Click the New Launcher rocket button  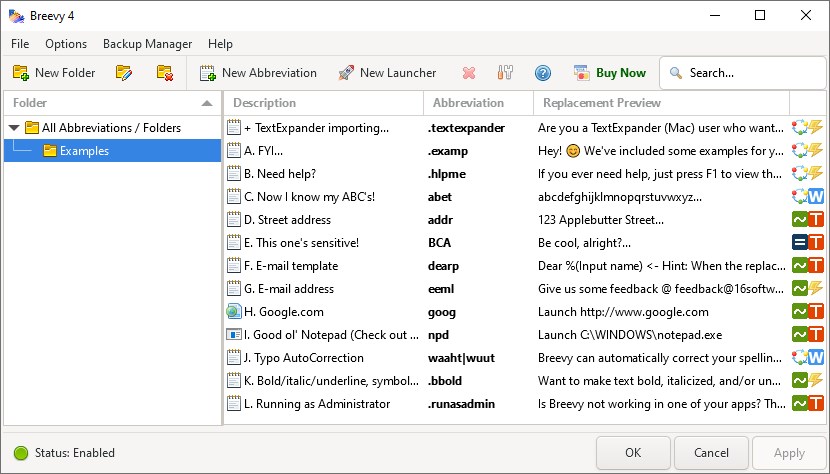387,73
